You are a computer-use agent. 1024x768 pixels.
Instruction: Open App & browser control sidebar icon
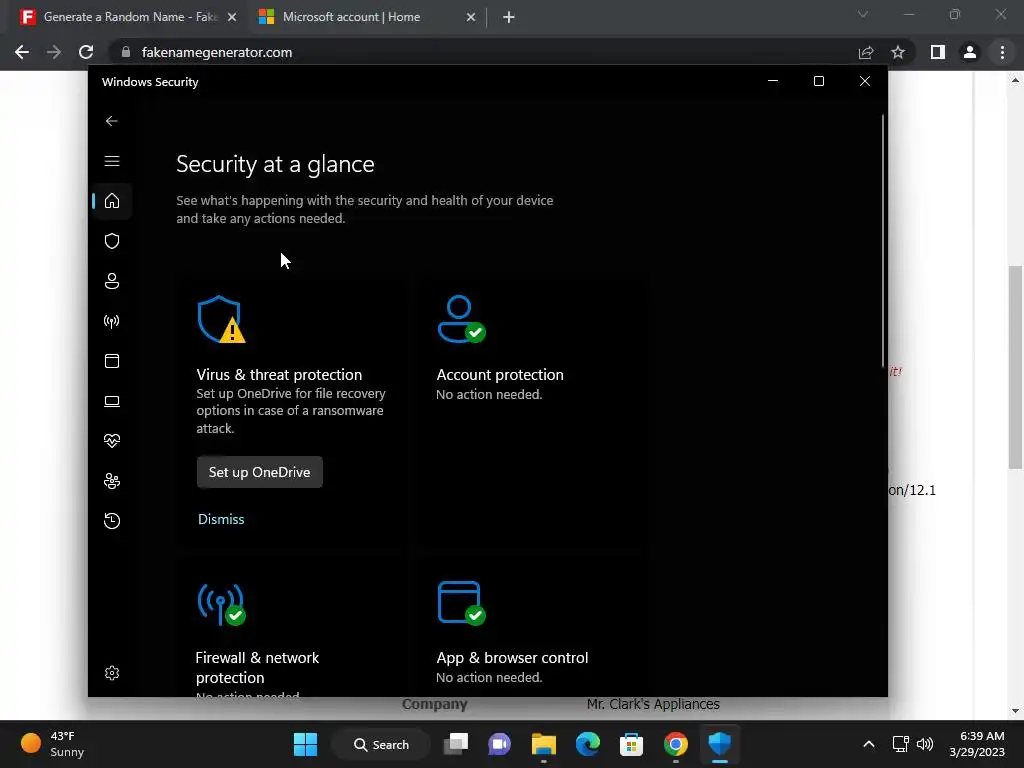(112, 361)
